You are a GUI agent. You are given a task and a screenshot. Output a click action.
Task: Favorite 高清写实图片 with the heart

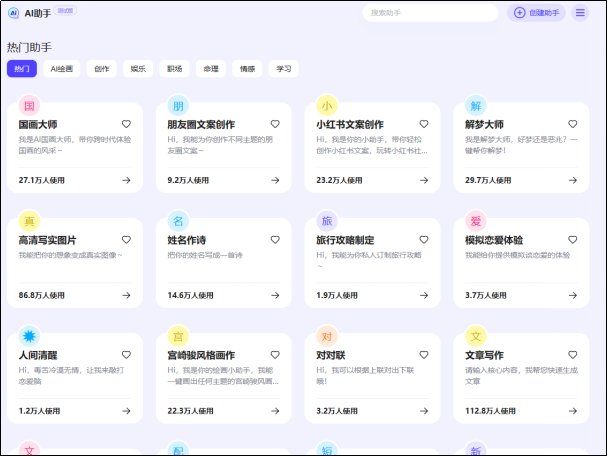[x=126, y=240]
